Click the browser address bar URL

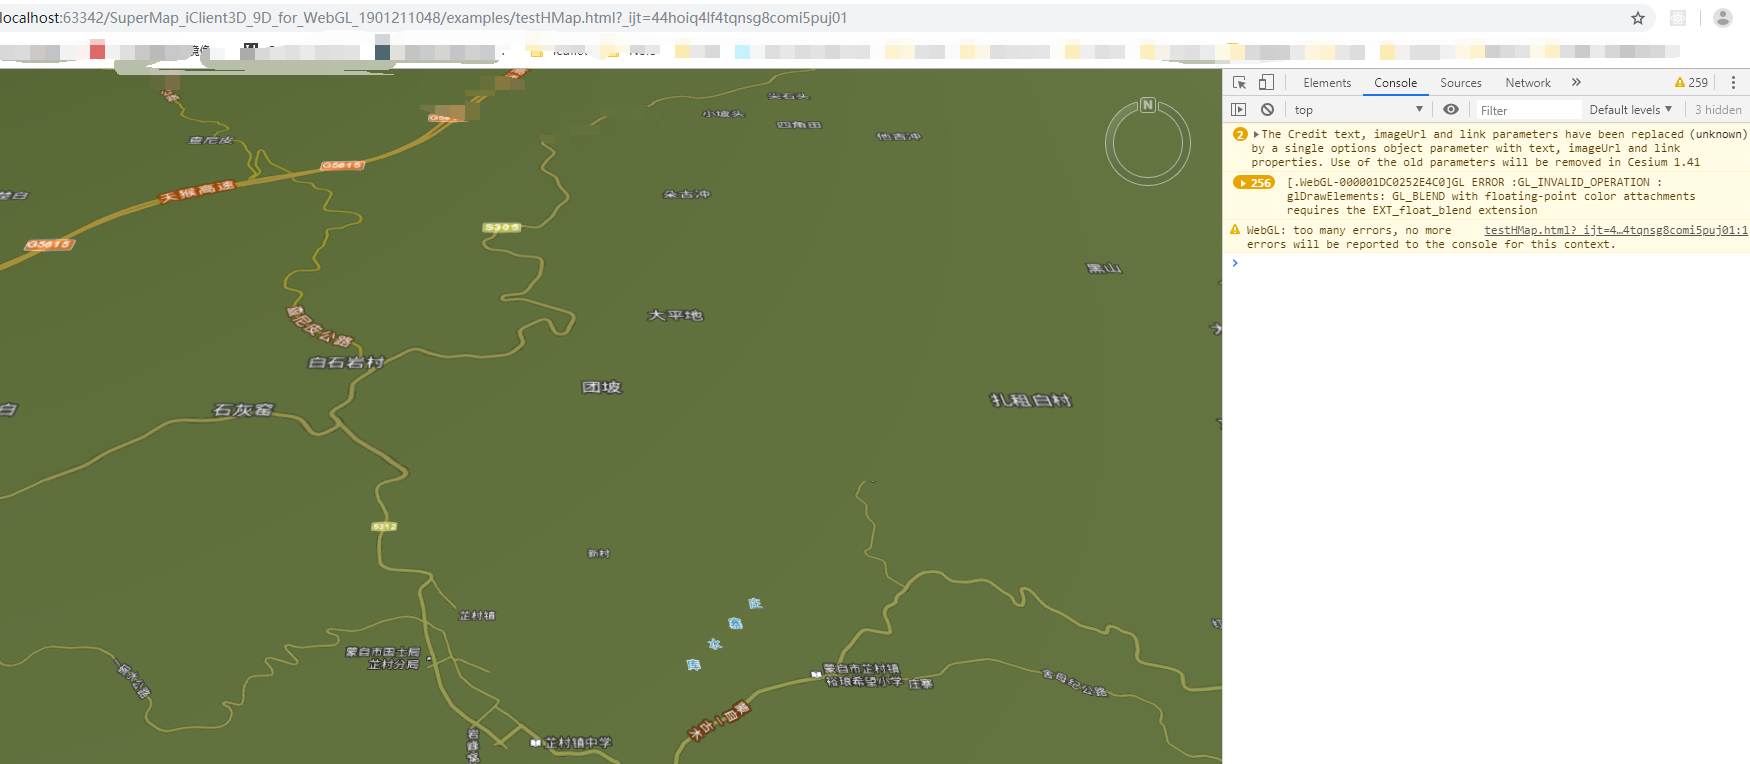coord(424,18)
